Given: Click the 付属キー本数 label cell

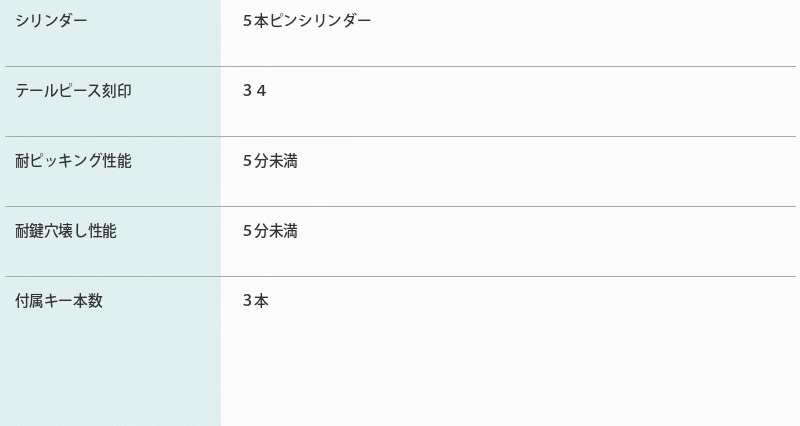Looking at the screenshot, I should coord(59,301).
